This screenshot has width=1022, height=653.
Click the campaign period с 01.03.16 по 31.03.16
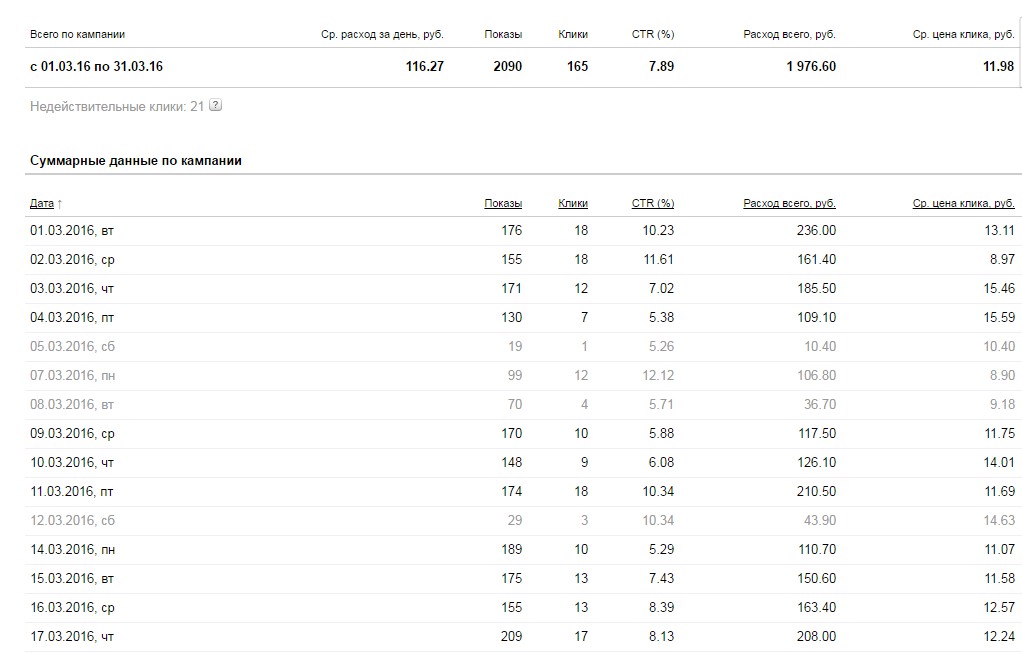point(96,66)
